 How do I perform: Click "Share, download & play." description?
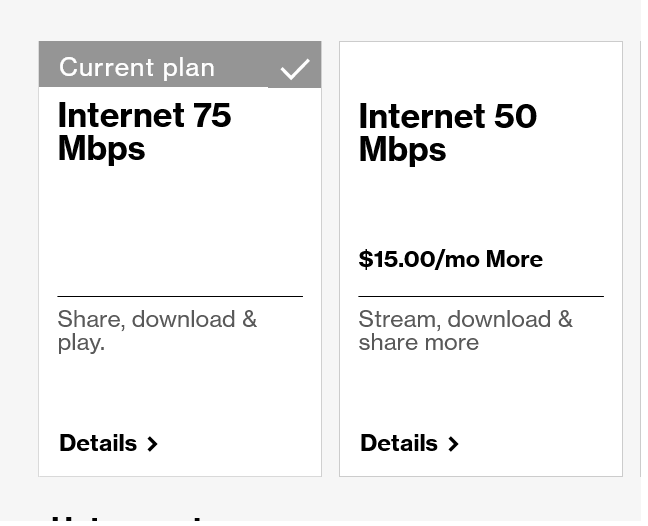tap(157, 330)
